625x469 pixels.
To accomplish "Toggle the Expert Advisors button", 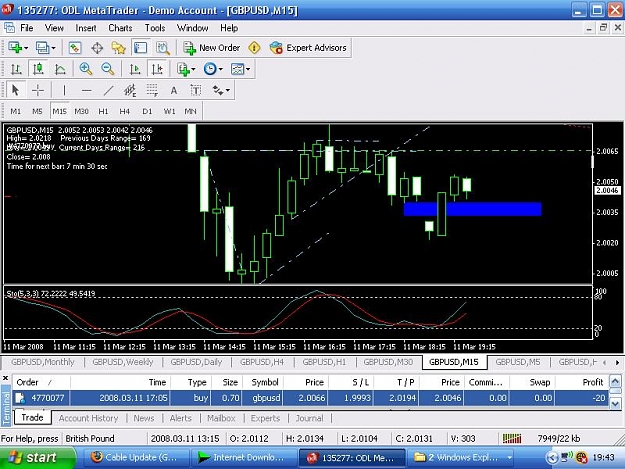I will click(x=308, y=48).
